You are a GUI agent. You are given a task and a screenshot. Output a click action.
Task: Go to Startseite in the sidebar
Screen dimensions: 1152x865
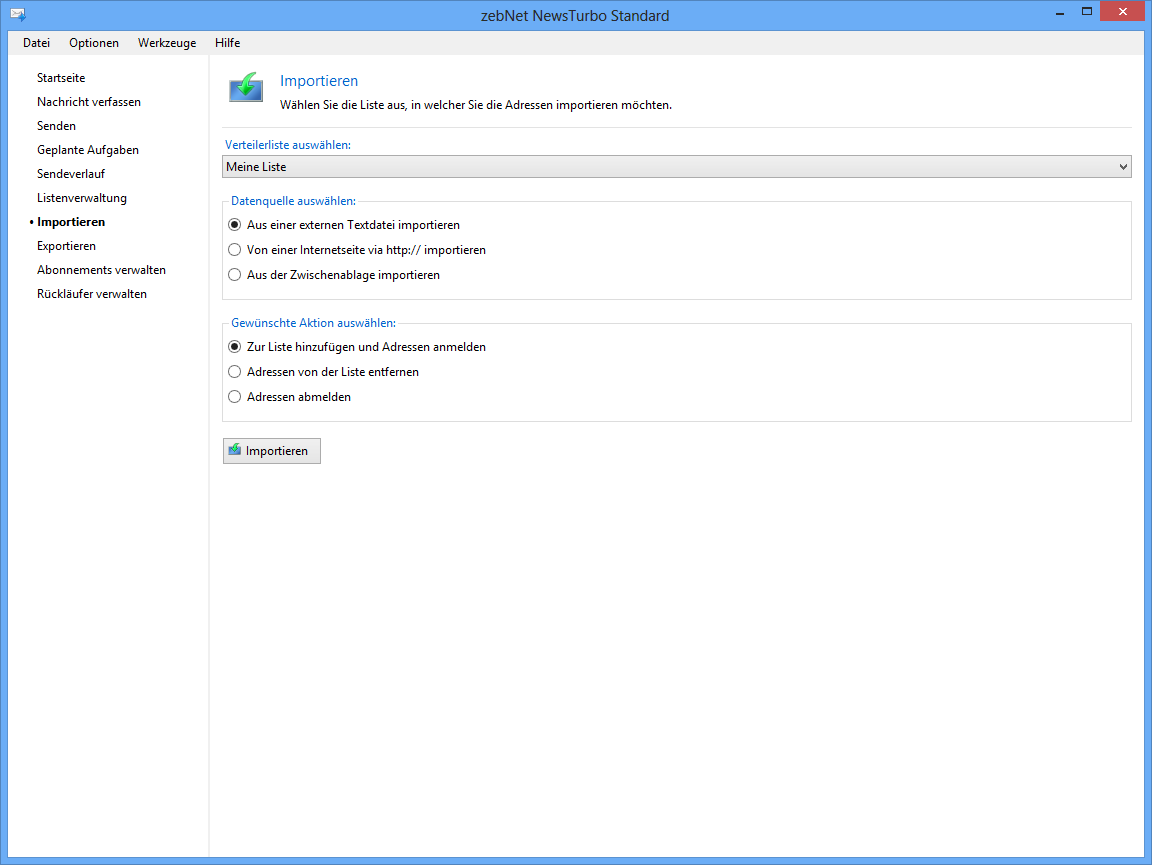coord(61,78)
